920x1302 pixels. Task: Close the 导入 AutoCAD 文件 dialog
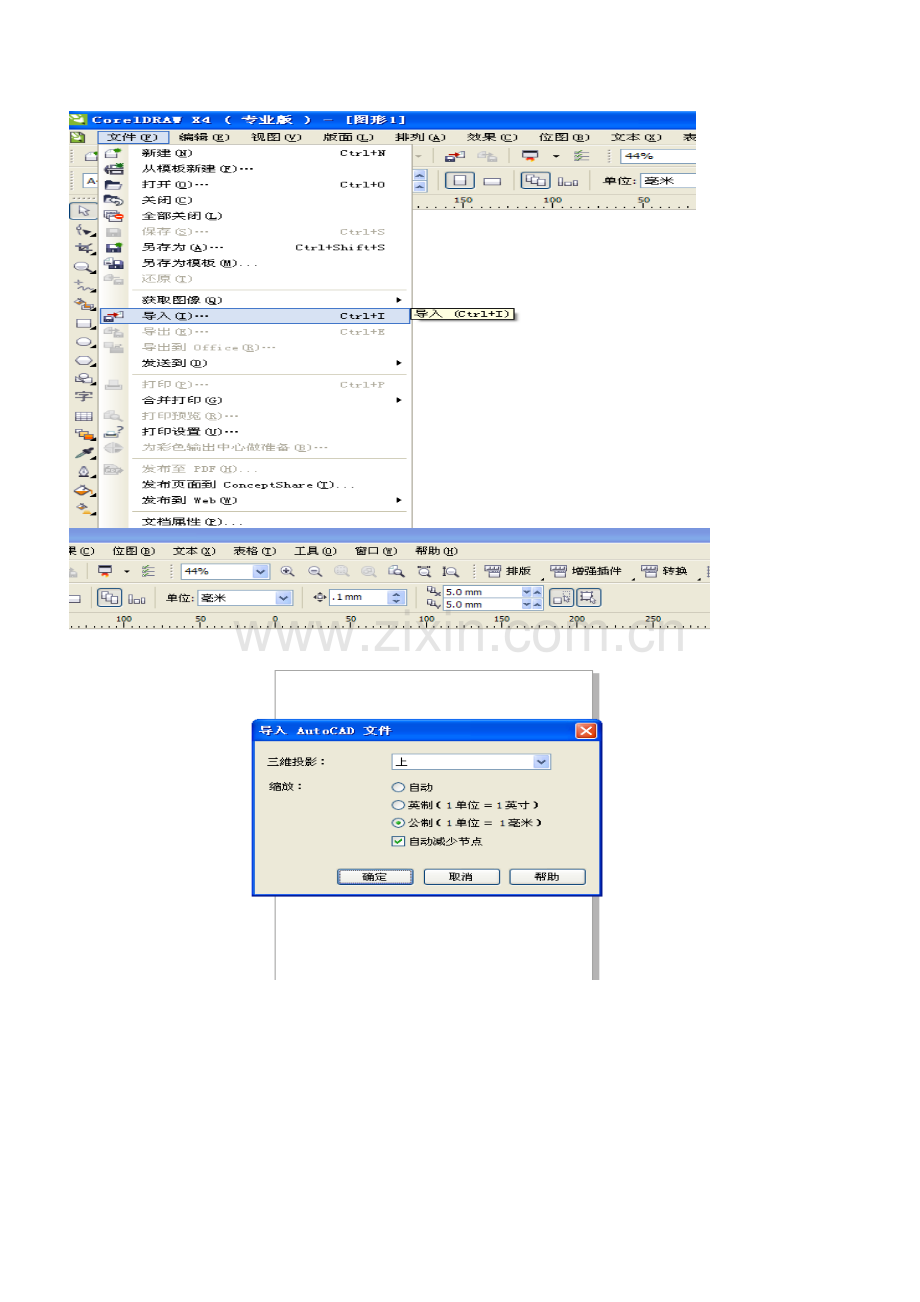click(x=586, y=731)
